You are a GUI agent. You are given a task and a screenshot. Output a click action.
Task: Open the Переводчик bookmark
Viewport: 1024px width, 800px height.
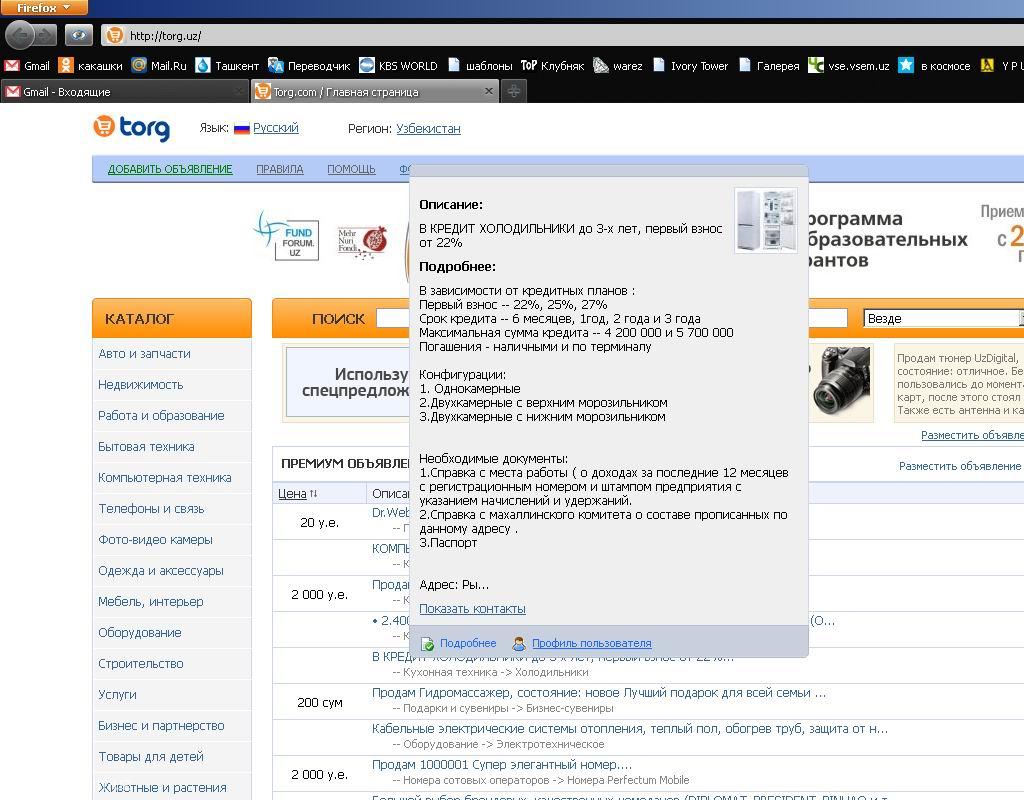point(310,65)
